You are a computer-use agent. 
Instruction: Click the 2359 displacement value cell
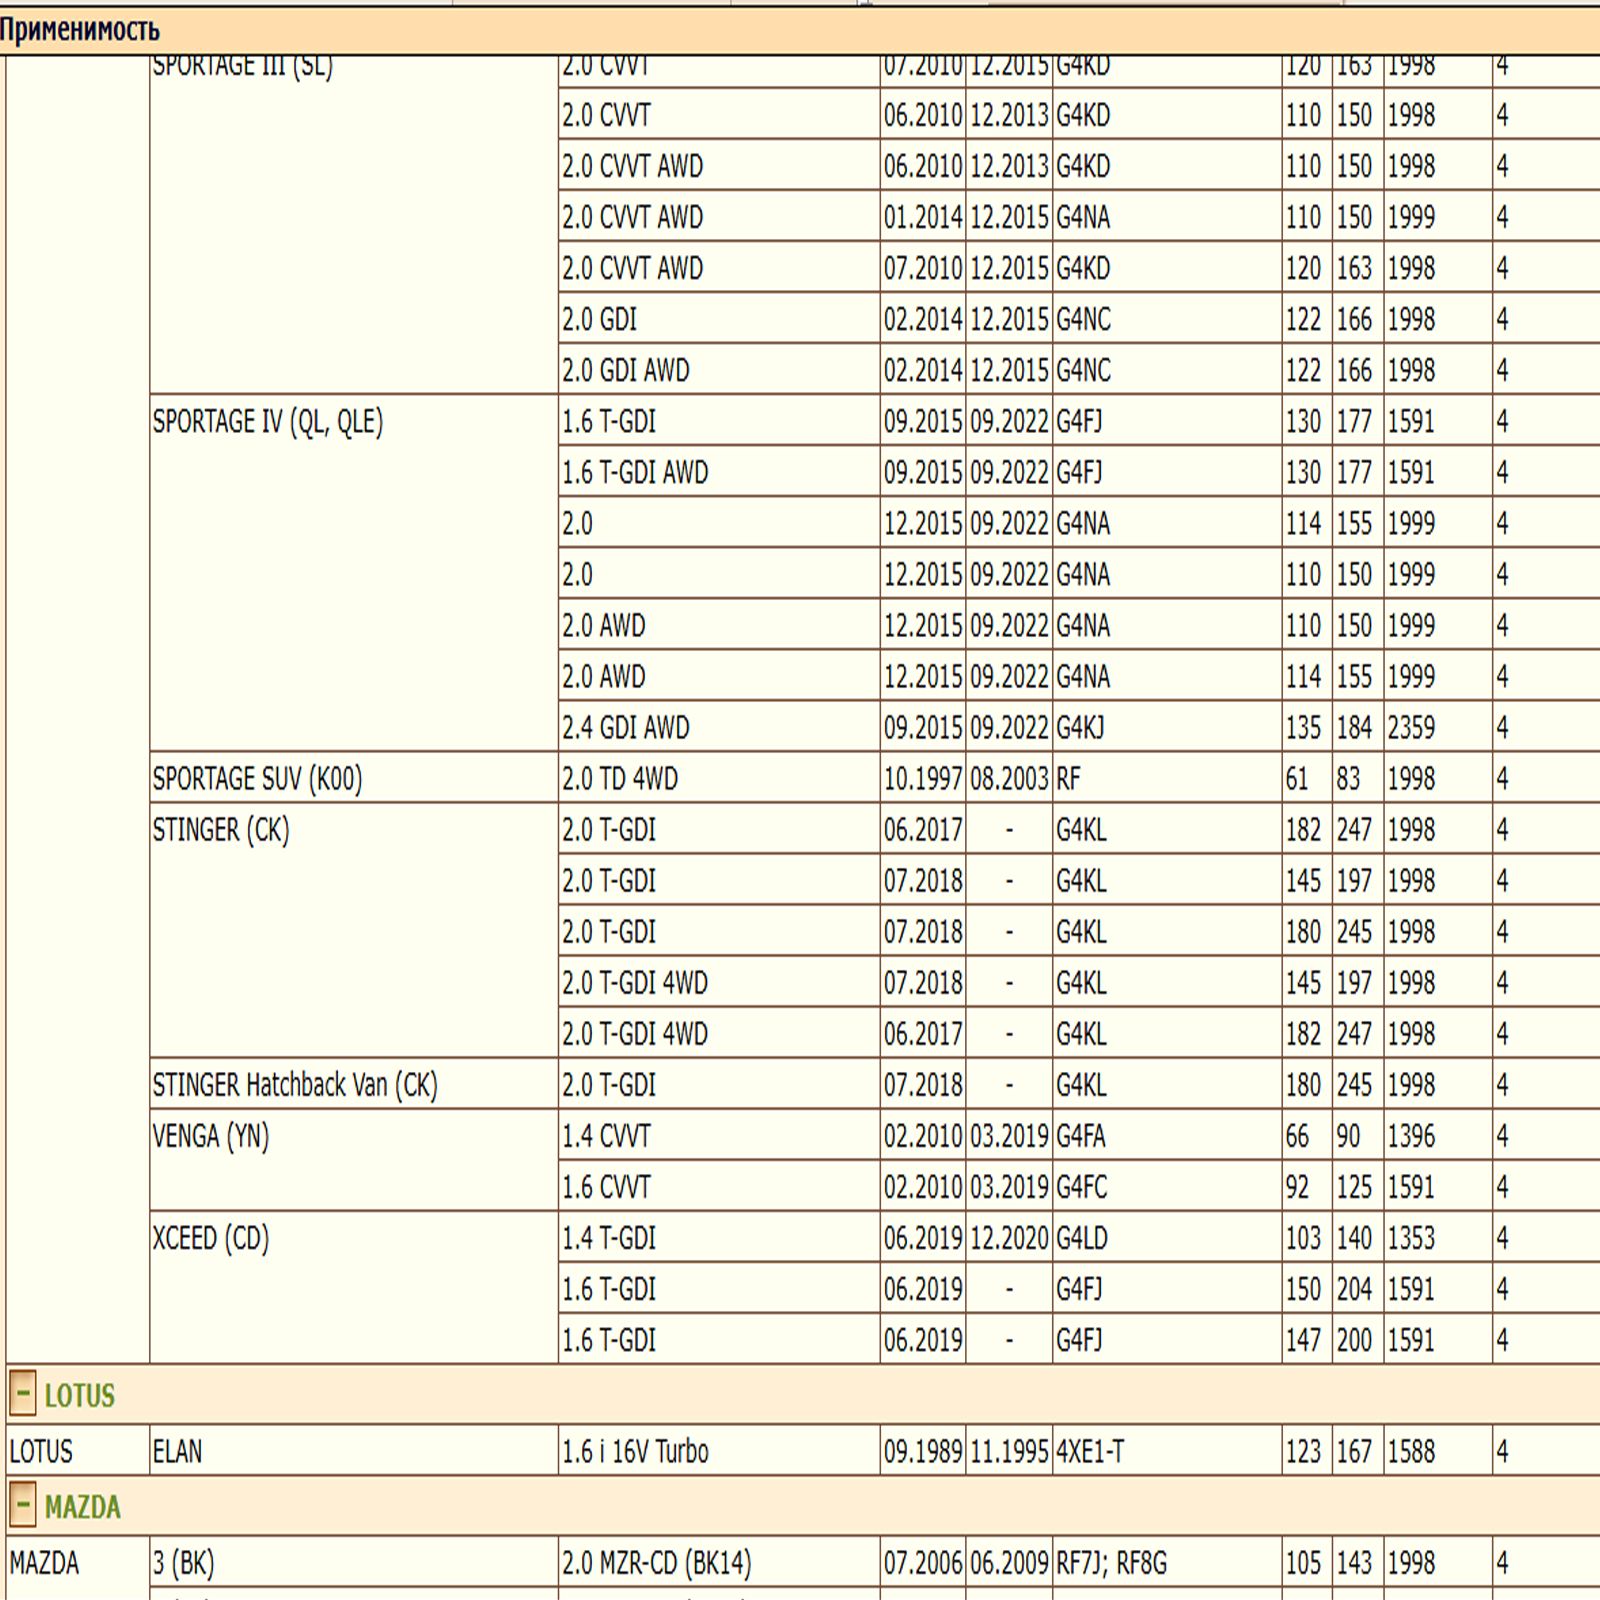(x=1411, y=727)
